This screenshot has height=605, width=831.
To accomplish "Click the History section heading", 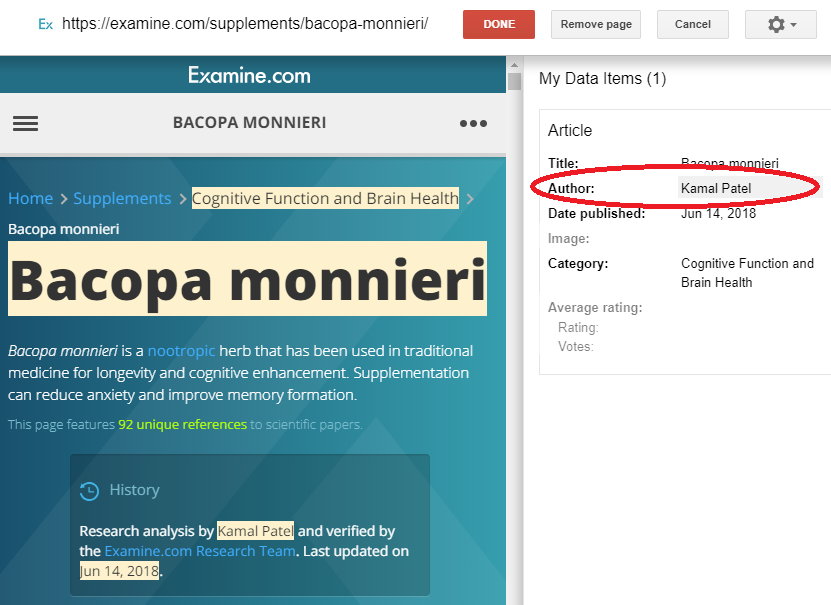I will click(x=135, y=490).
